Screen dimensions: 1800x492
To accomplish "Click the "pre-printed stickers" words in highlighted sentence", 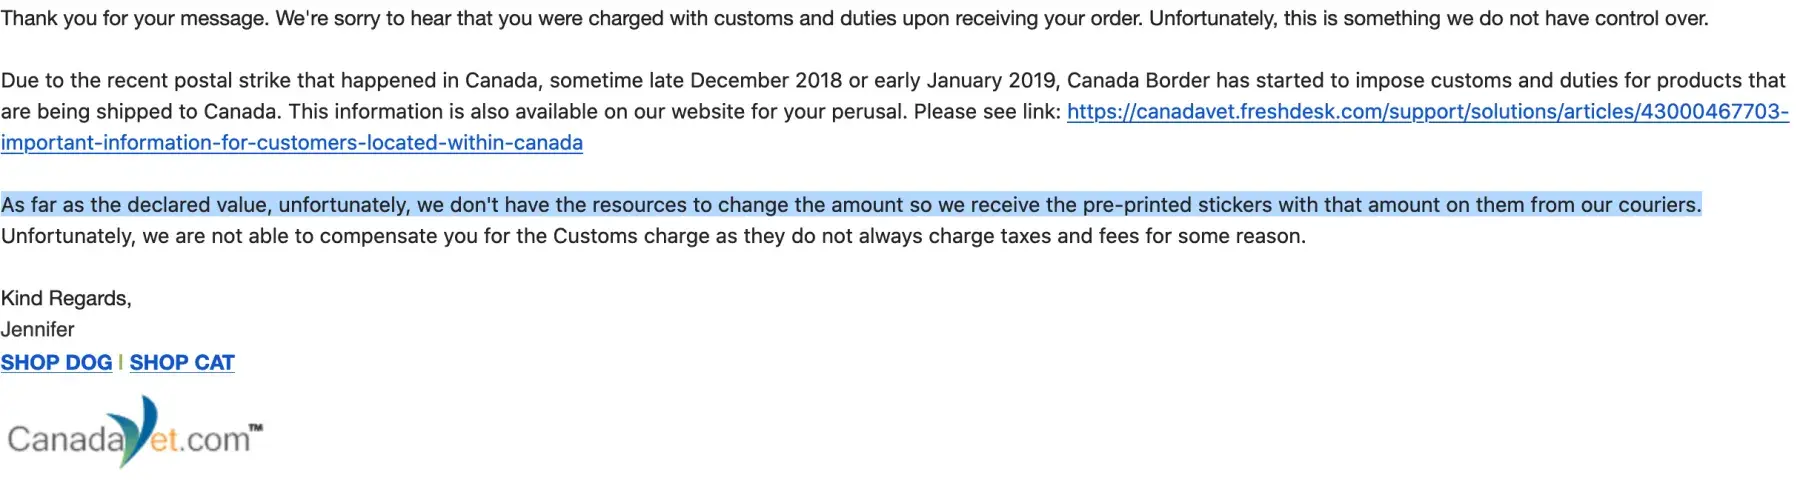I will pos(1177,205).
